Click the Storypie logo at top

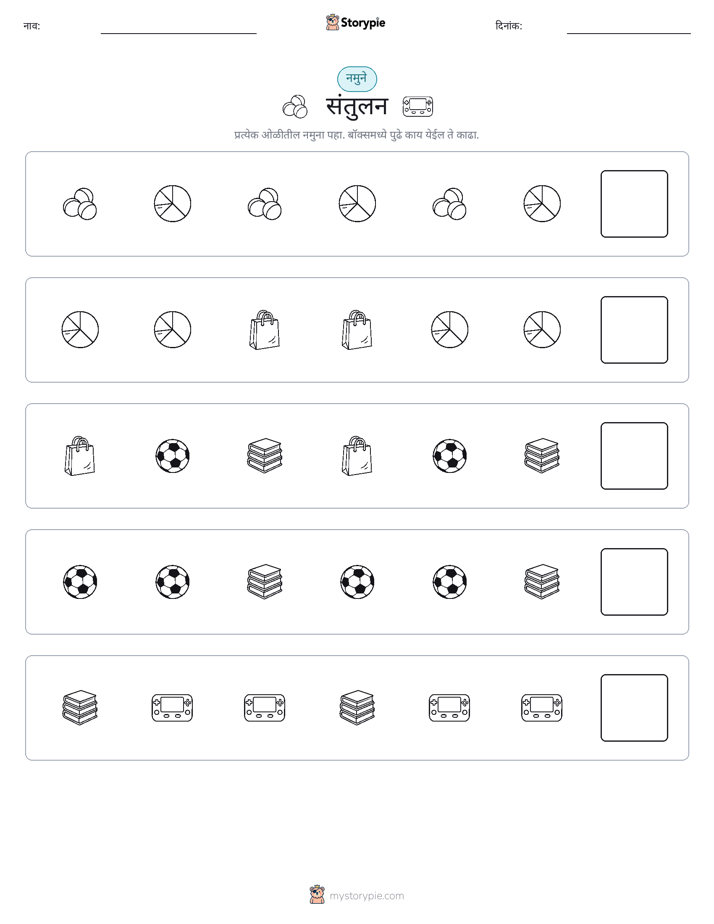(355, 22)
